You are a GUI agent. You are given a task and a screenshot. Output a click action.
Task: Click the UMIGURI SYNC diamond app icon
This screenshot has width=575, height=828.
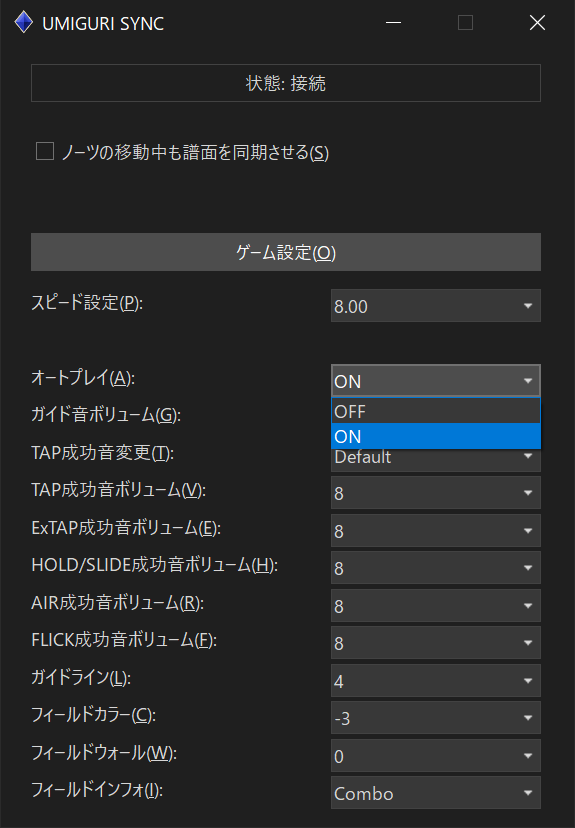24,23
